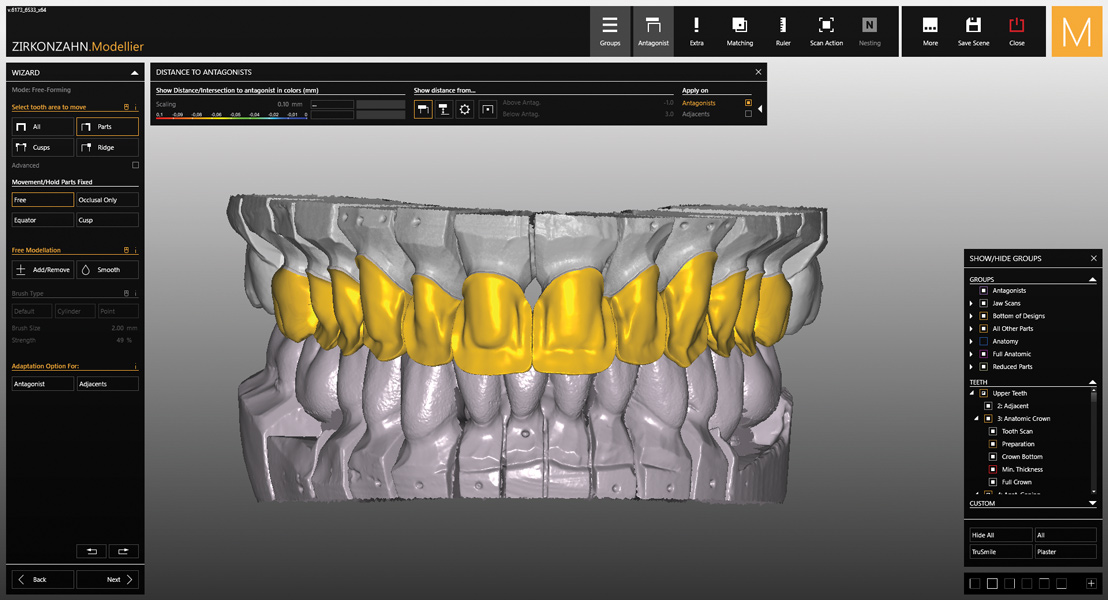Close the Distance to Antagonists panel
Screen dimensions: 1108x600
758,72
